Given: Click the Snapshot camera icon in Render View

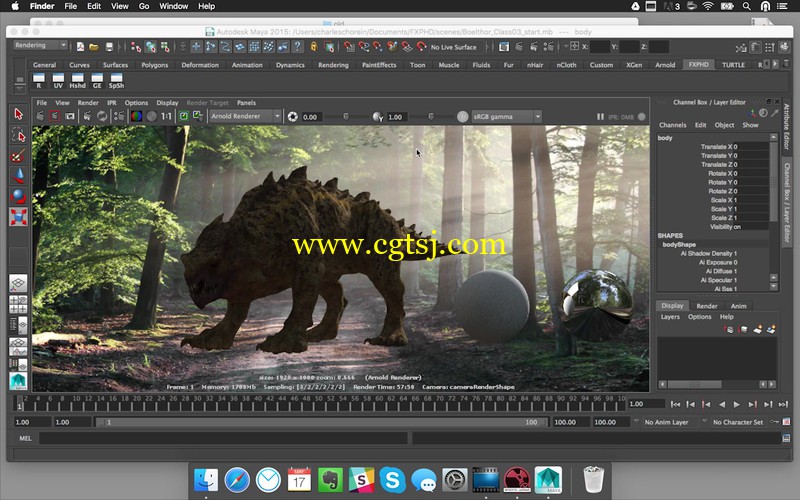Looking at the screenshot, I should pyautogui.click(x=70, y=116).
